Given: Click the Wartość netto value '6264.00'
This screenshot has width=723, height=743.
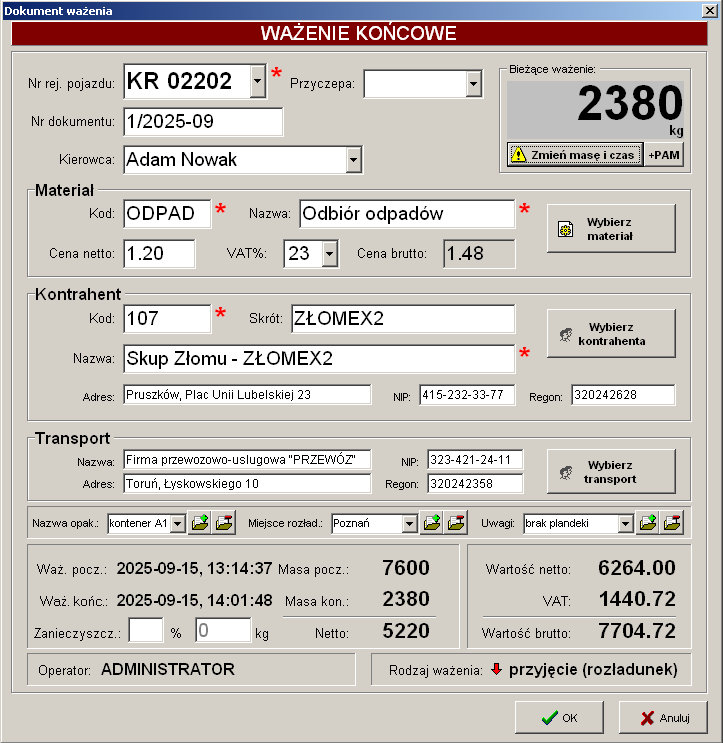Looking at the screenshot, I should (x=637, y=568).
